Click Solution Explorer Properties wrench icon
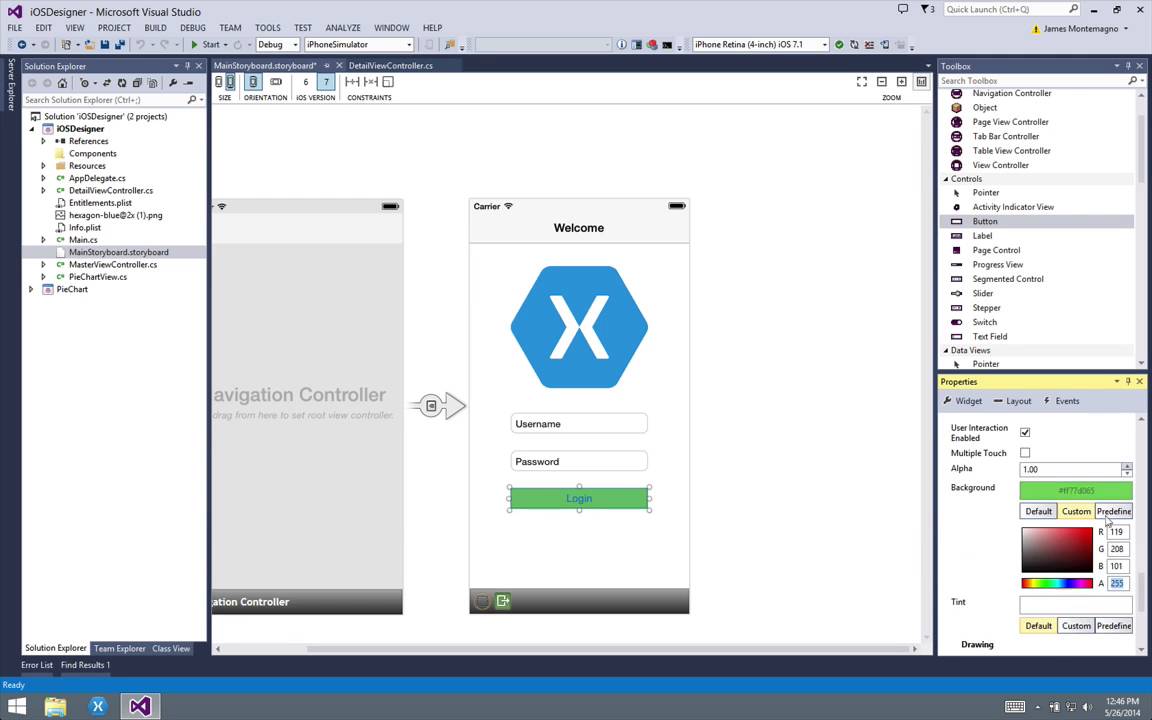1152x720 pixels. pyautogui.click(x=173, y=83)
